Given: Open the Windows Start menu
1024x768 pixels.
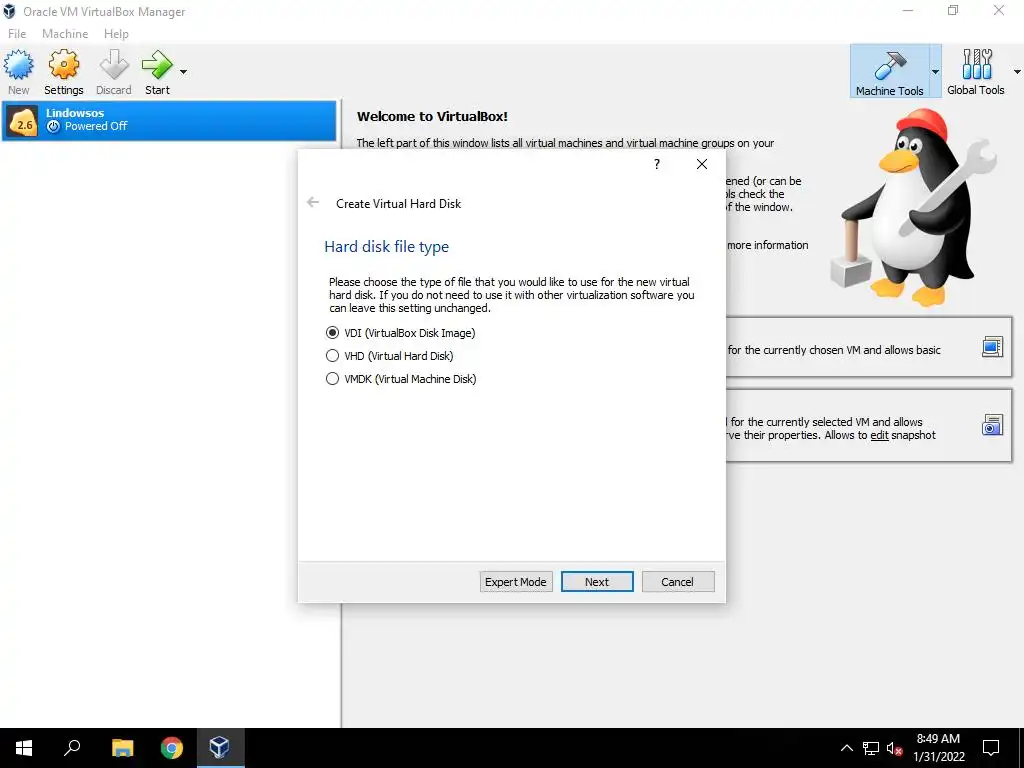Looking at the screenshot, I should point(24,748).
